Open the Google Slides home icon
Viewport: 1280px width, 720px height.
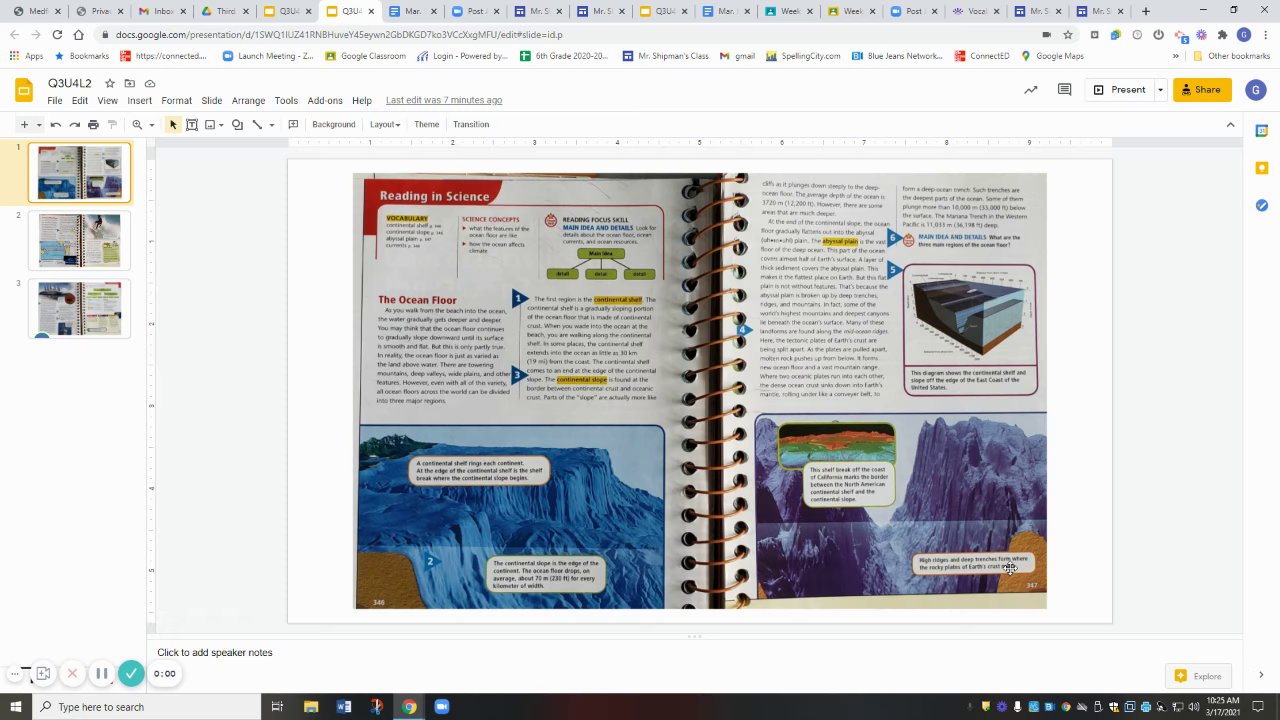point(24,91)
